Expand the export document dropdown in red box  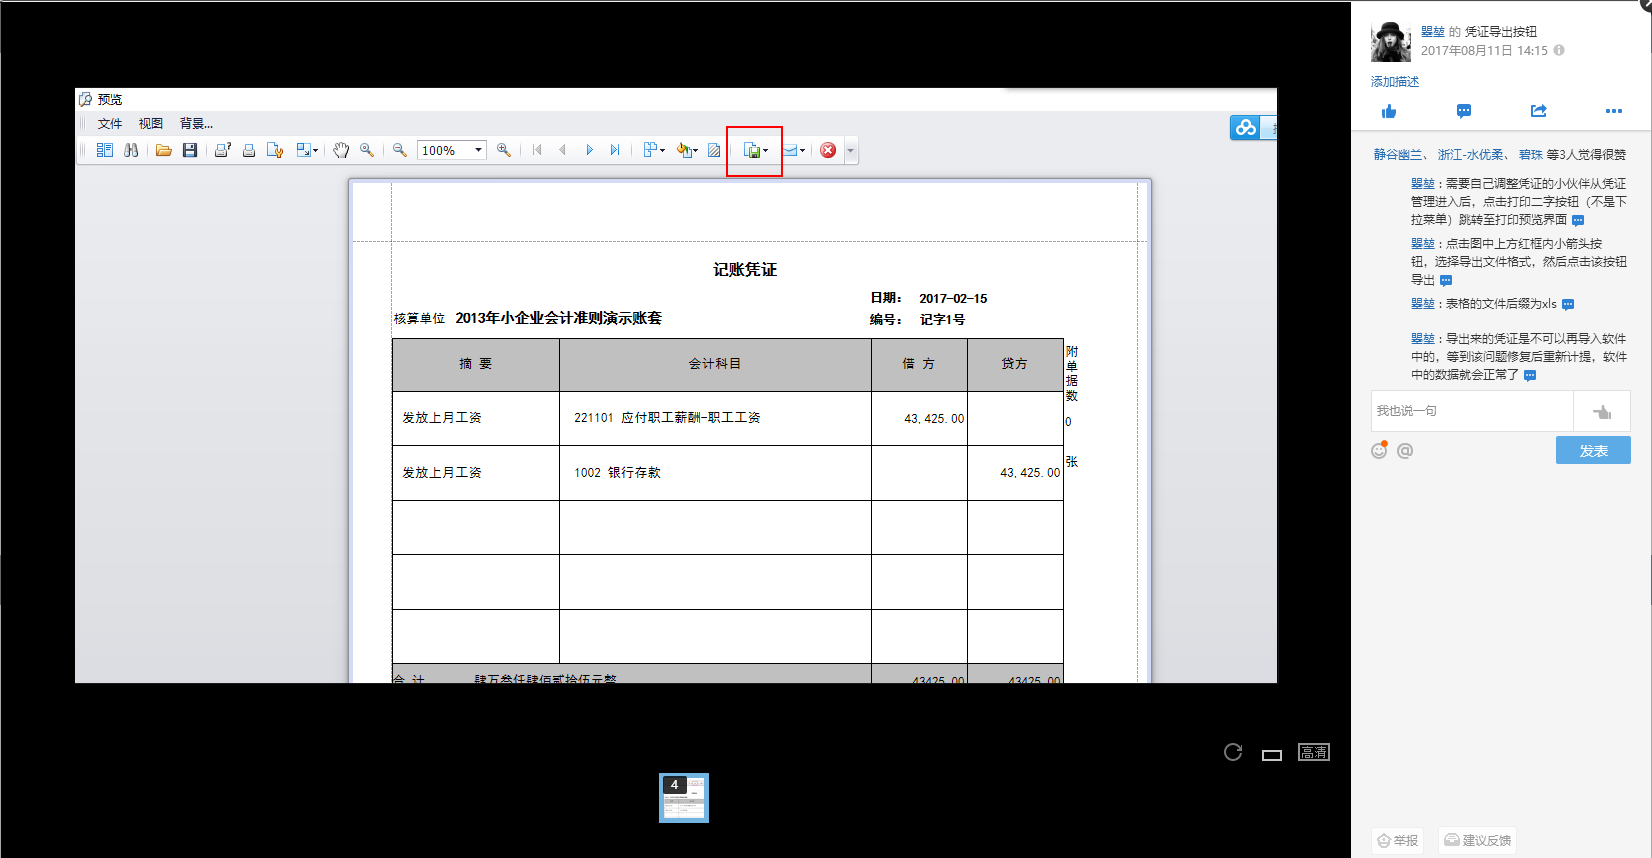[766, 151]
